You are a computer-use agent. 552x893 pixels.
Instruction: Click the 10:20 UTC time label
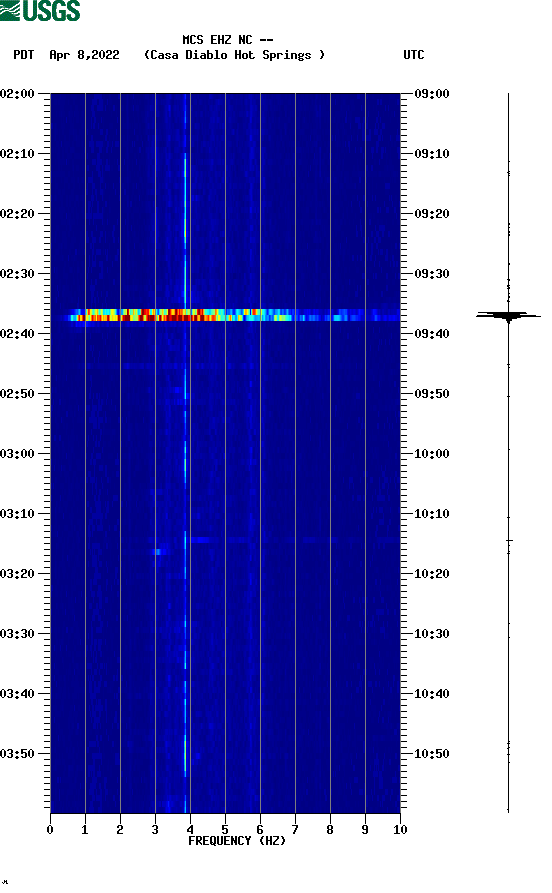pos(432,574)
